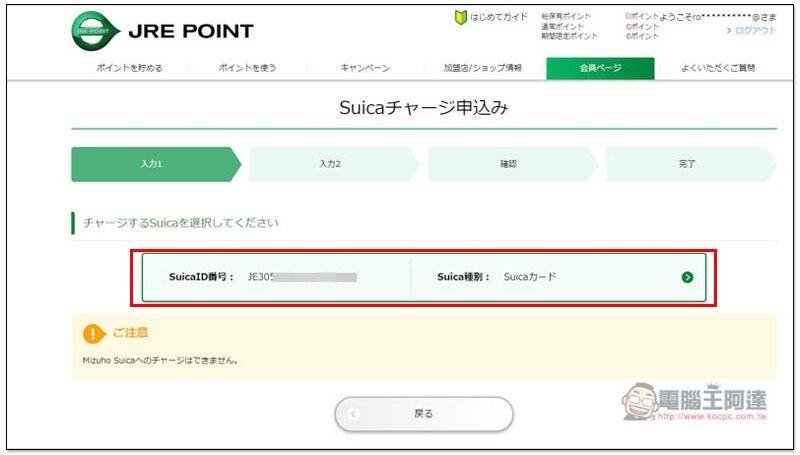Click the 通常ポイント label
The height and width of the screenshot is (455, 800).
click(x=563, y=27)
